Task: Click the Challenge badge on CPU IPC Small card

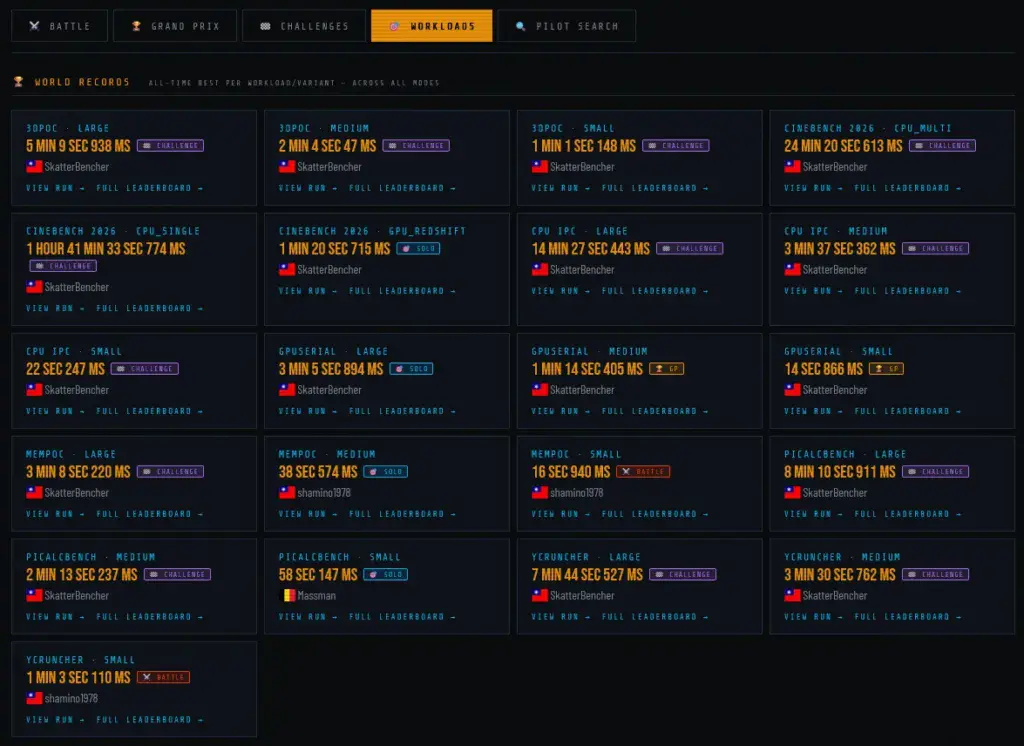Action: (x=145, y=368)
